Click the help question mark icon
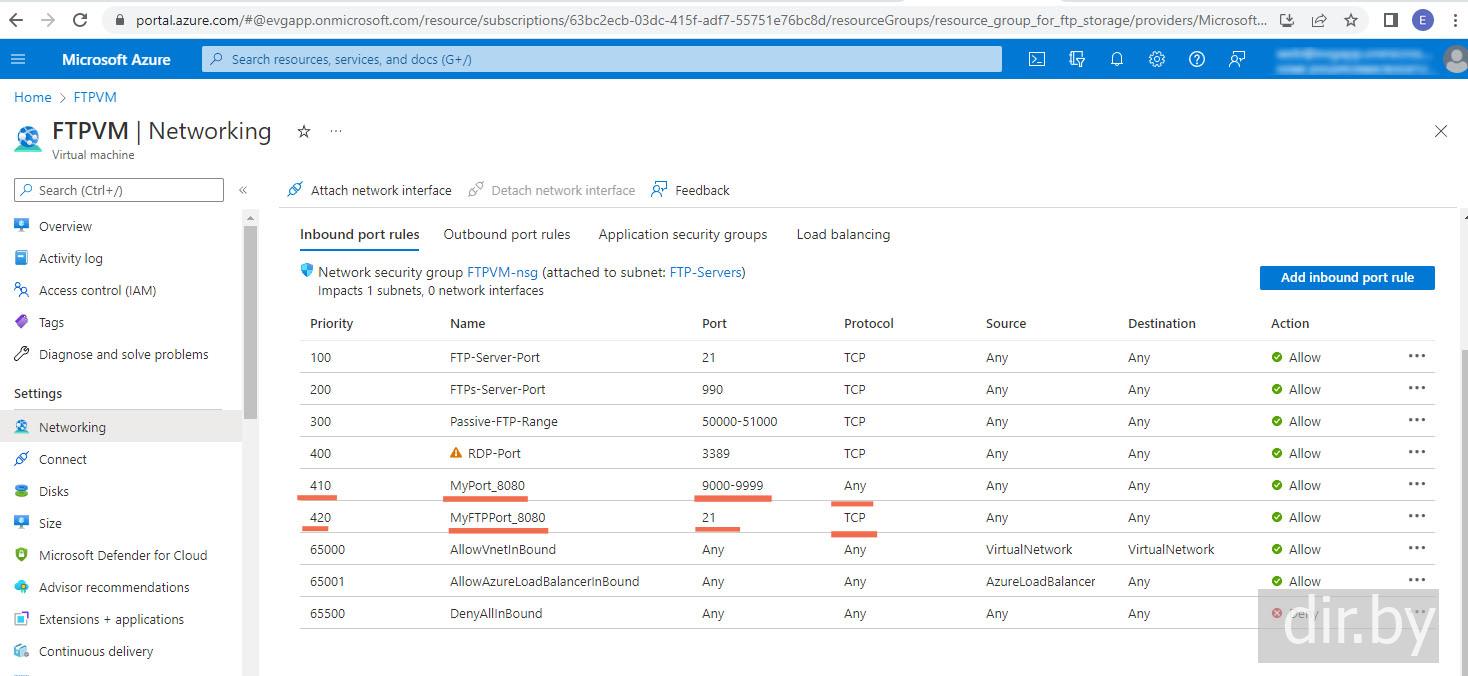 1197,59
